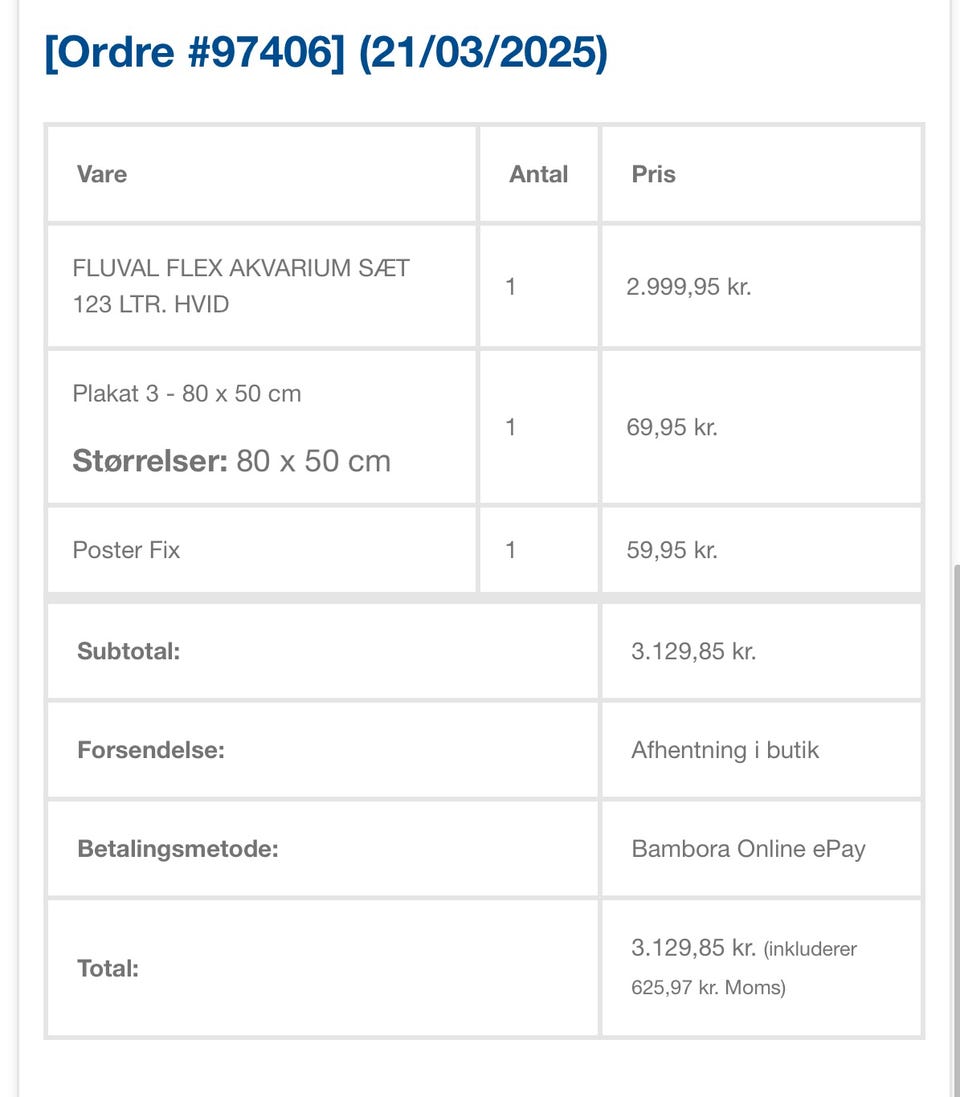
Task: Click the Forsendelse label
Action: 150,750
